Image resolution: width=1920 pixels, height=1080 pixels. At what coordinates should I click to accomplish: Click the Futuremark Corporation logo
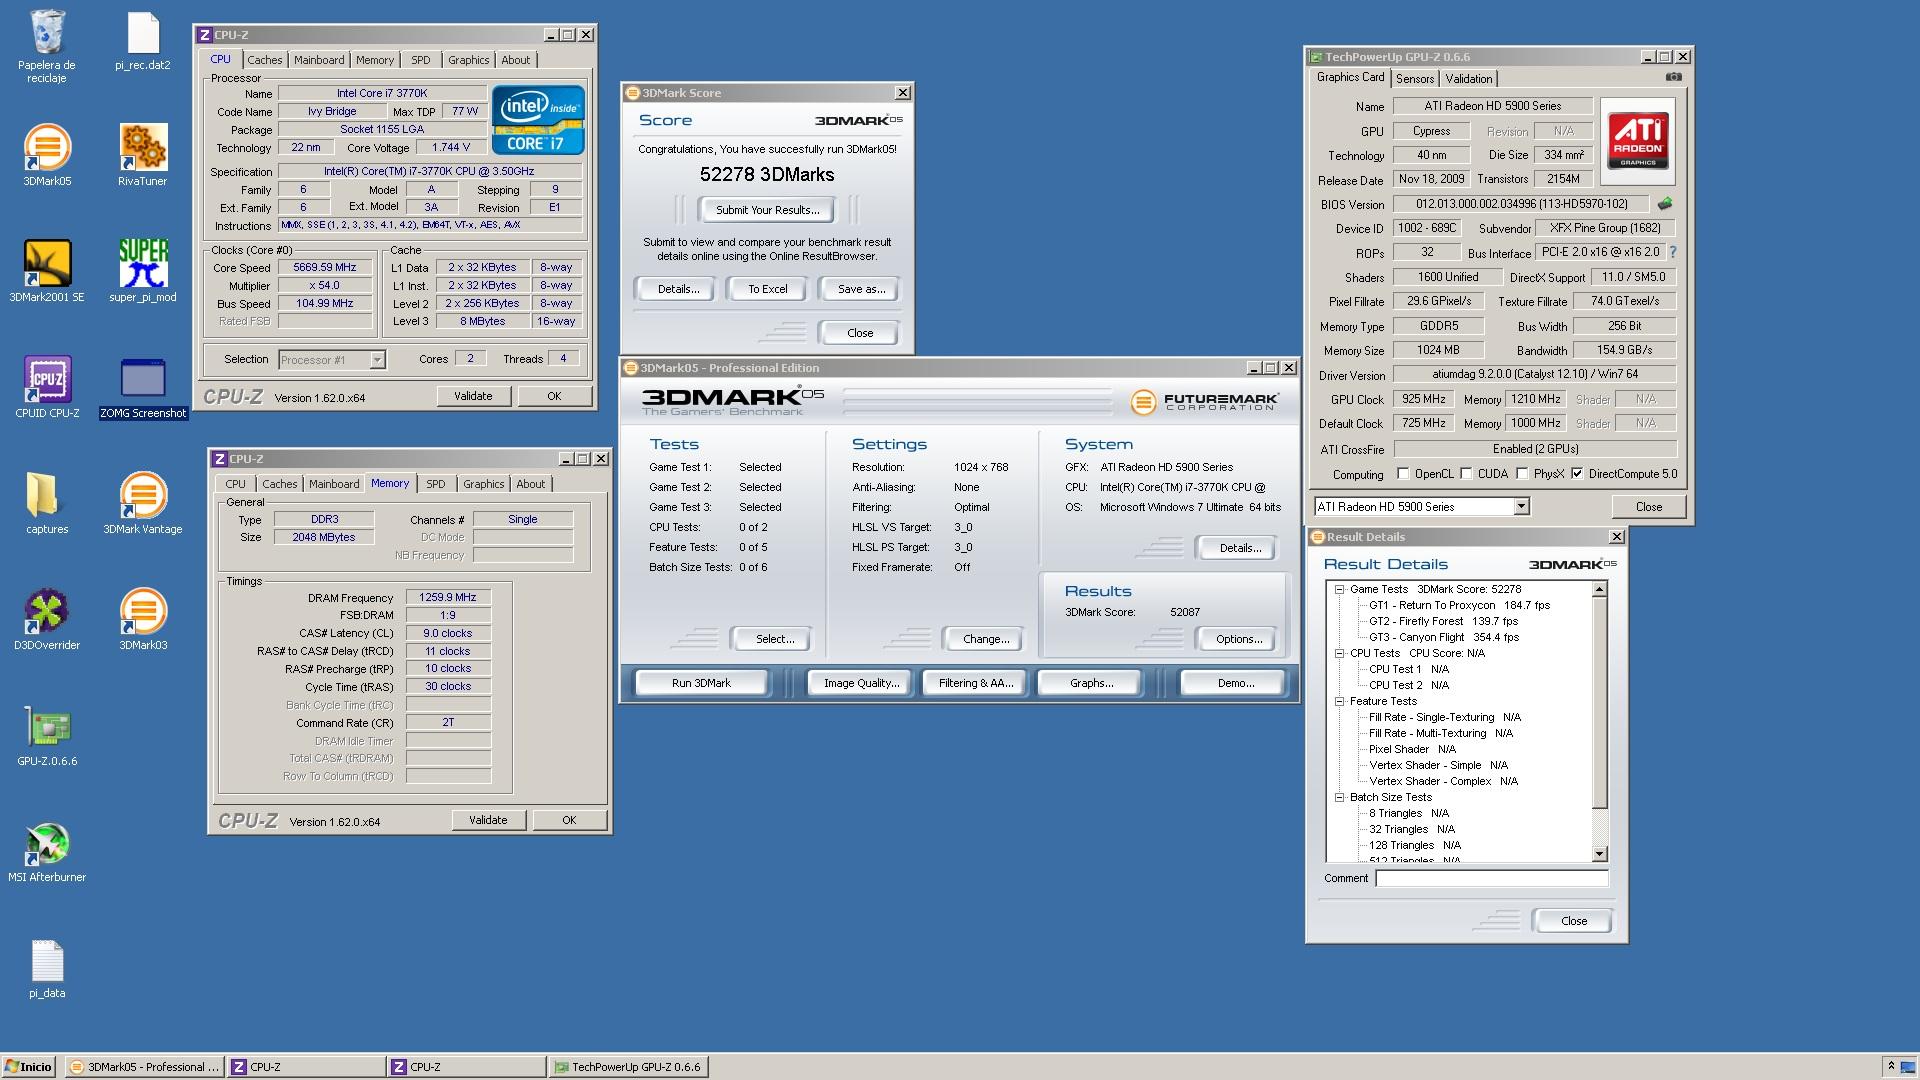tap(1204, 402)
